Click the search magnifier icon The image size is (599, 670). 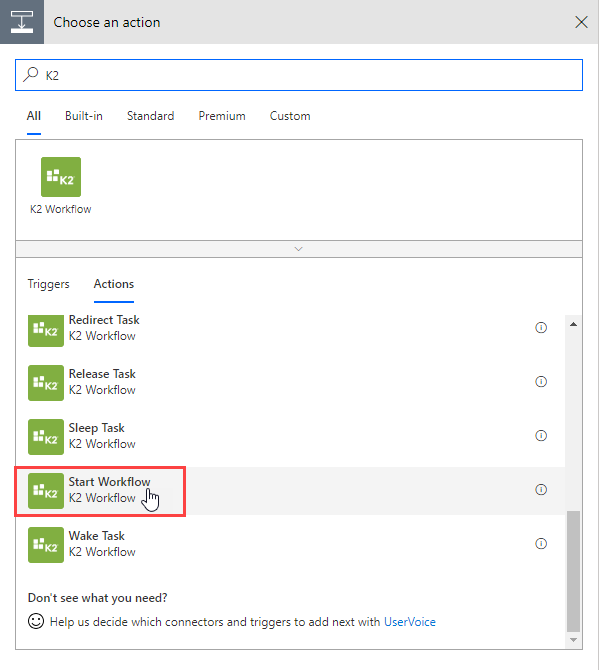tap(31, 75)
